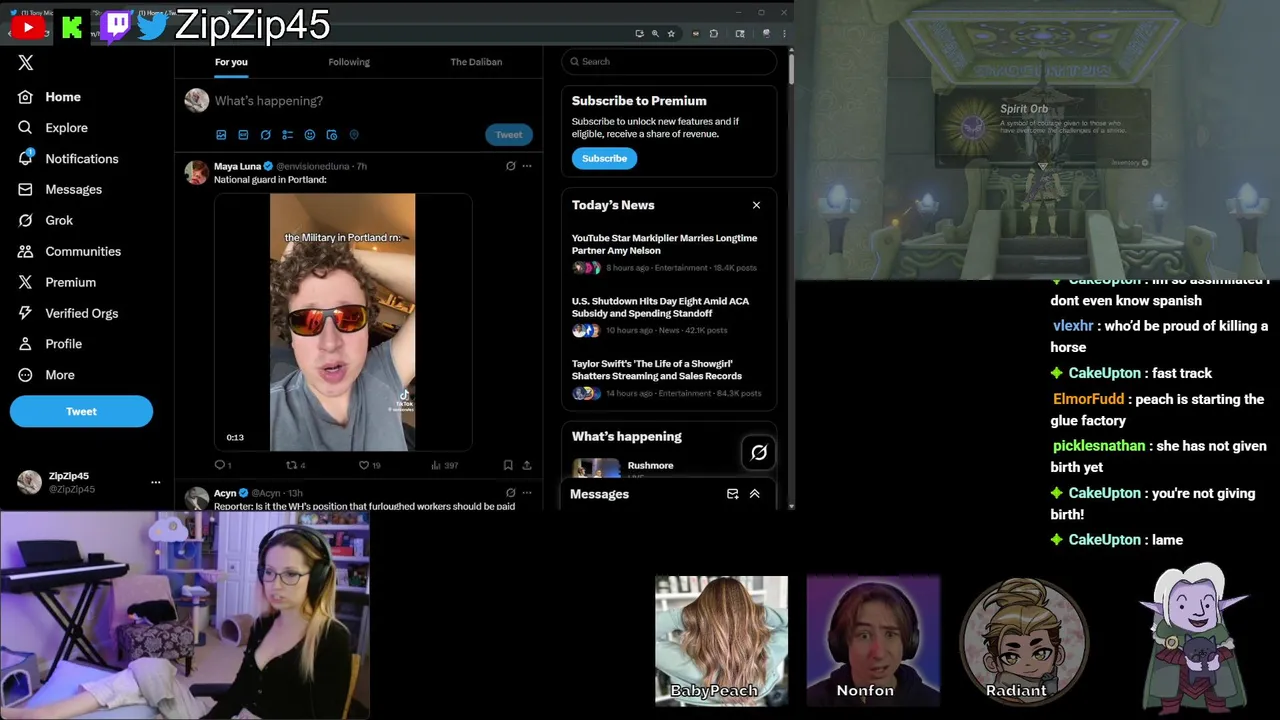Viewport: 1280px width, 720px height.
Task: Play the Military in Portland video
Action: 343,322
